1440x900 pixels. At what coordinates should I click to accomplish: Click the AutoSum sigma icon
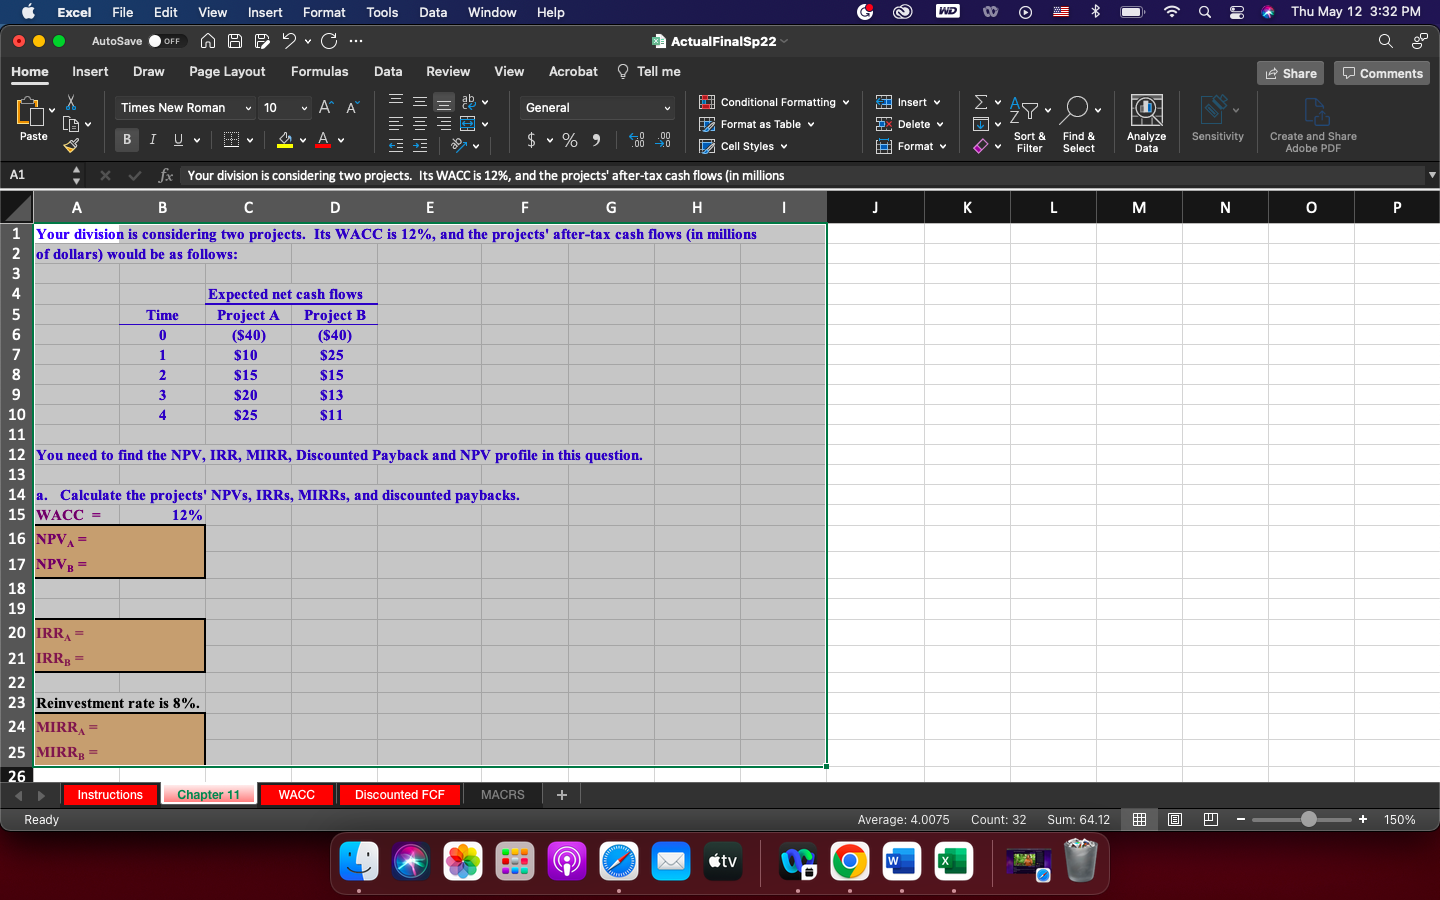[981, 102]
